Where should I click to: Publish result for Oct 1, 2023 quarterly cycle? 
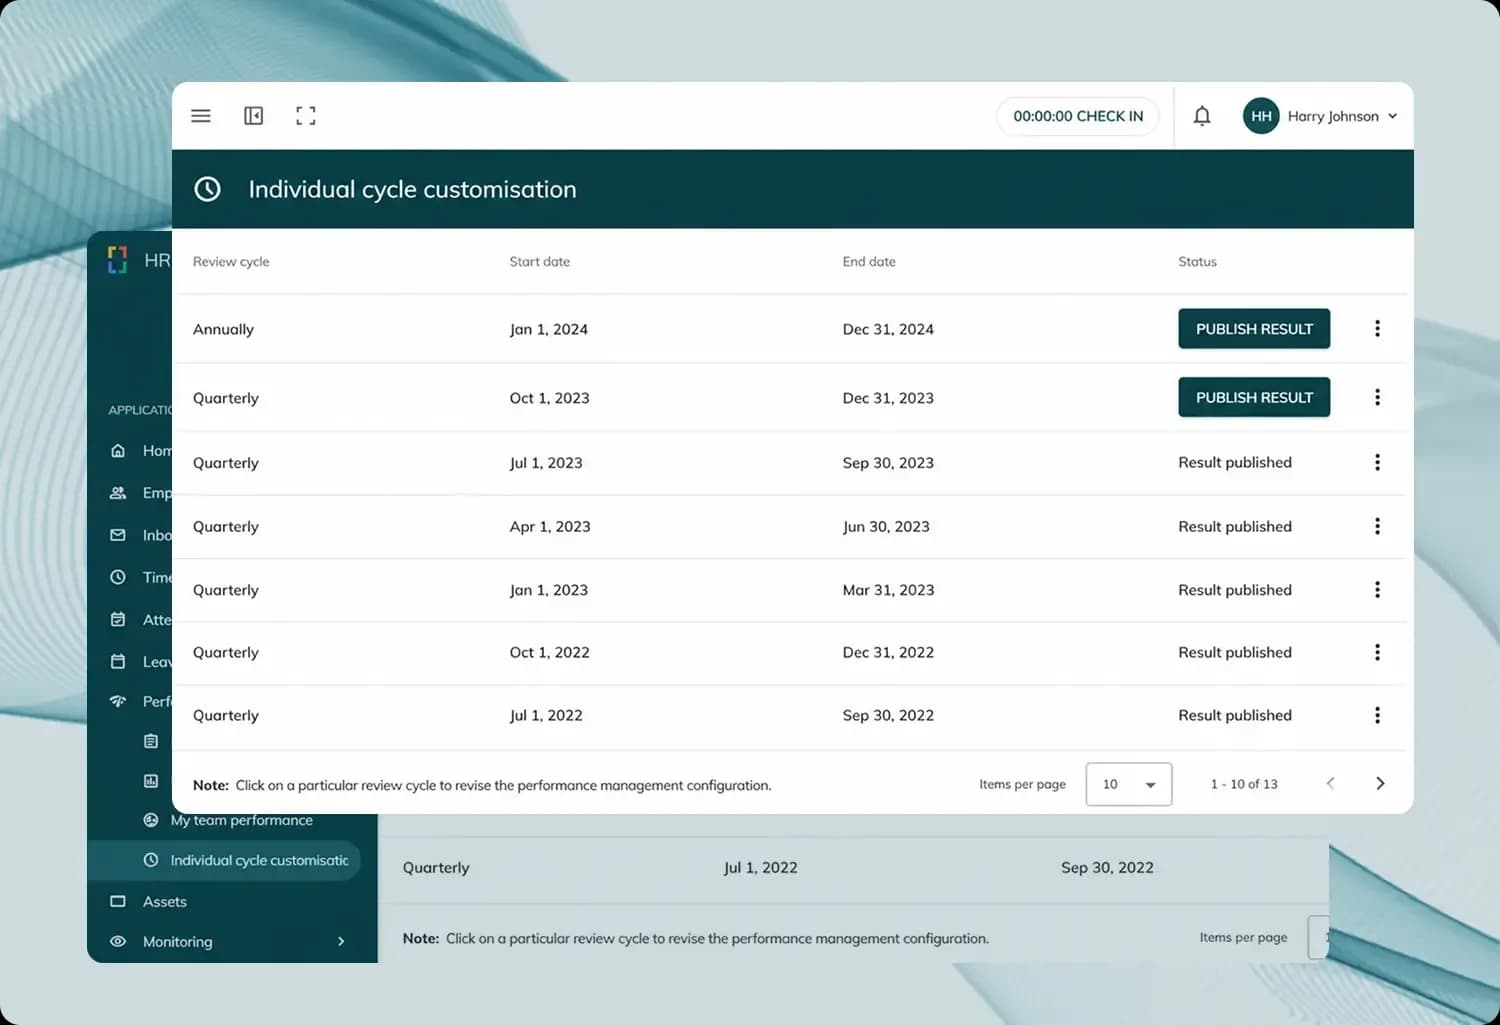coord(1254,397)
